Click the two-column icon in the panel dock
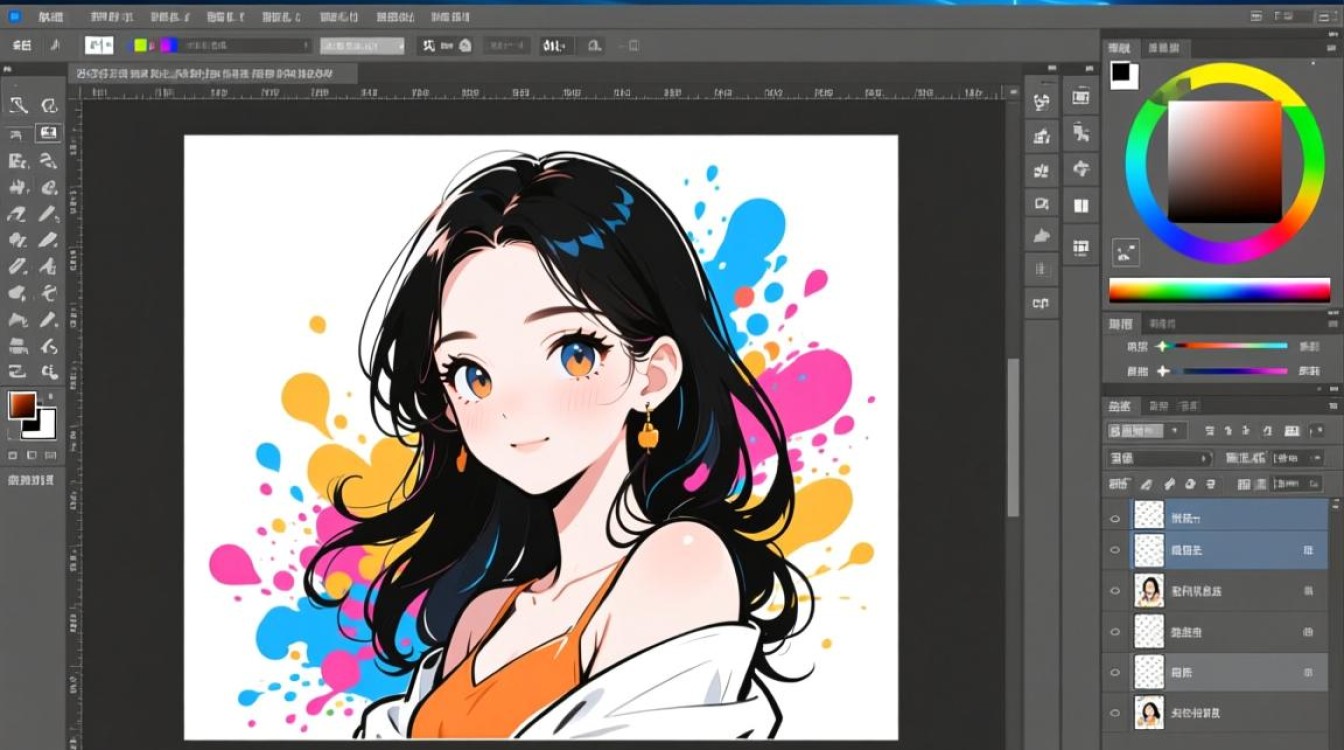The height and width of the screenshot is (750, 1344). point(1080,206)
